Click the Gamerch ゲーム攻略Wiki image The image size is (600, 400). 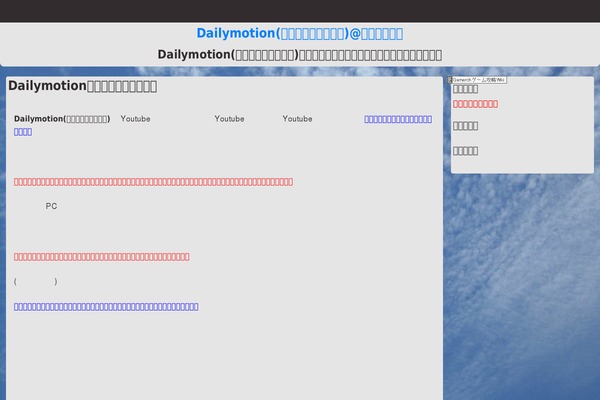click(x=477, y=80)
